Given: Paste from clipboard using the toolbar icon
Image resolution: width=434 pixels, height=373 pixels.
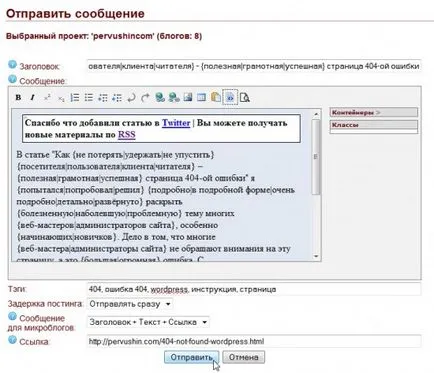Looking at the screenshot, I should 216,97.
